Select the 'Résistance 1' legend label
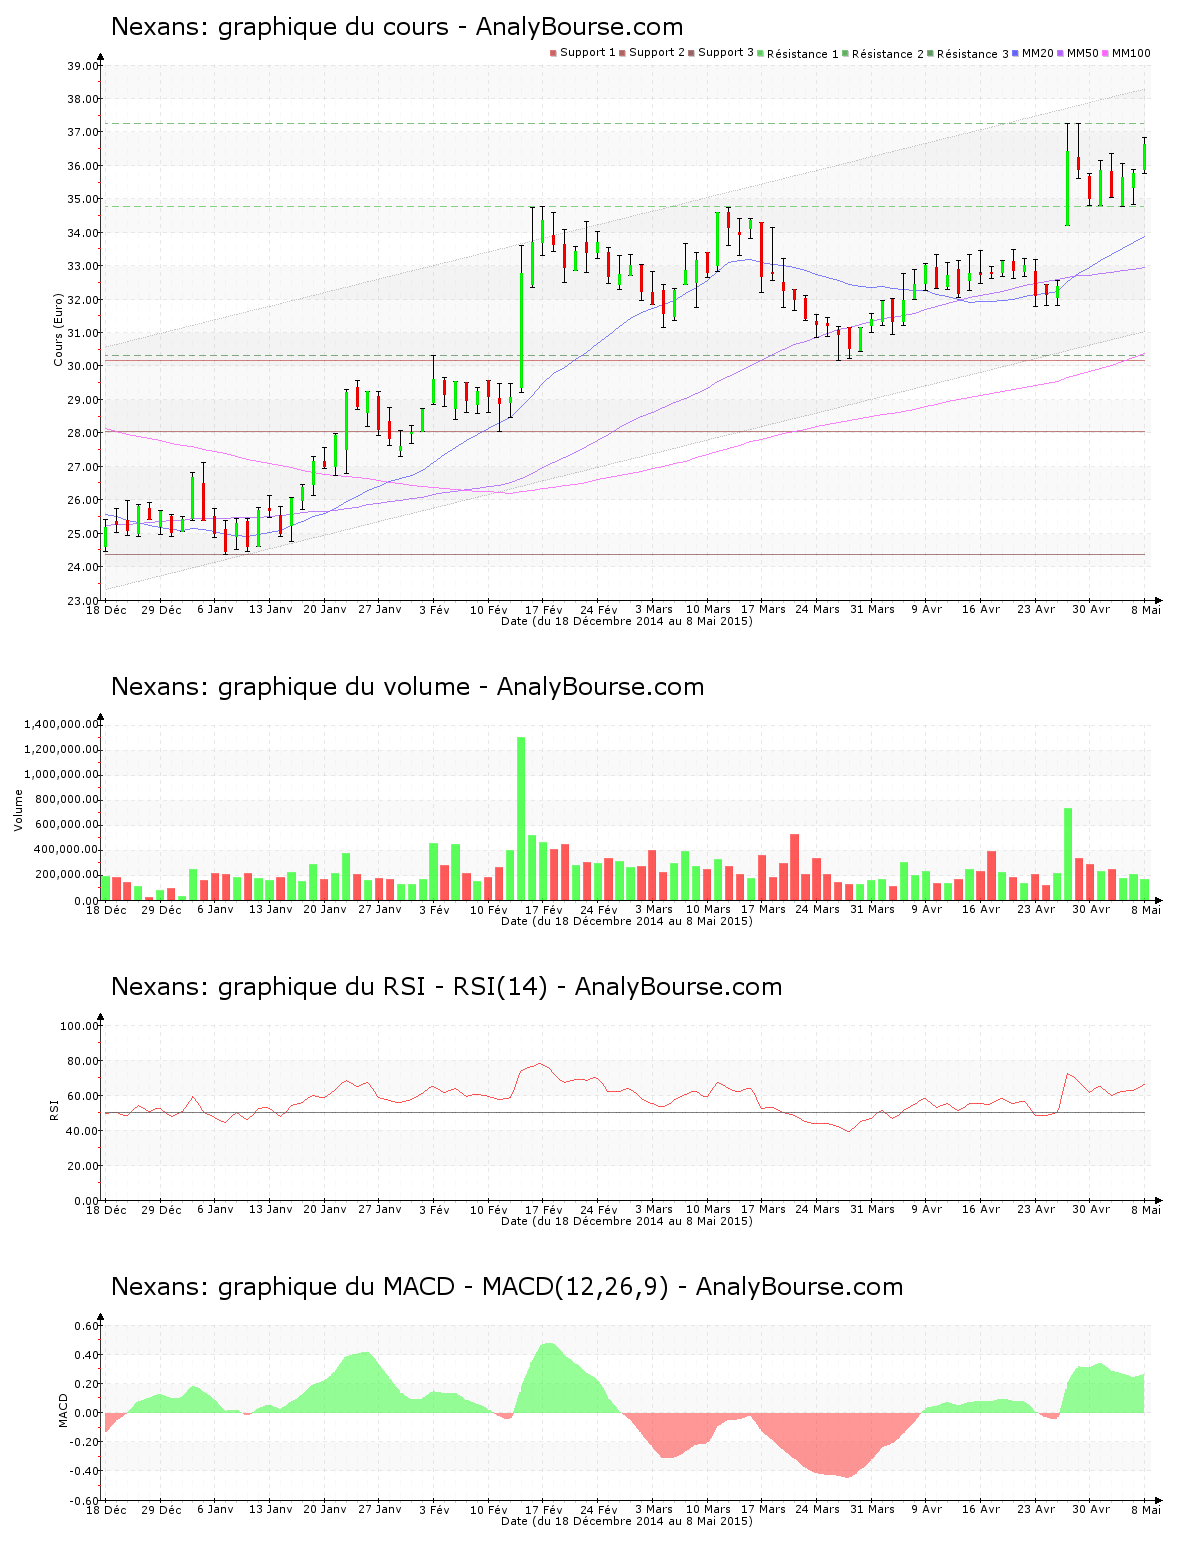 click(802, 53)
